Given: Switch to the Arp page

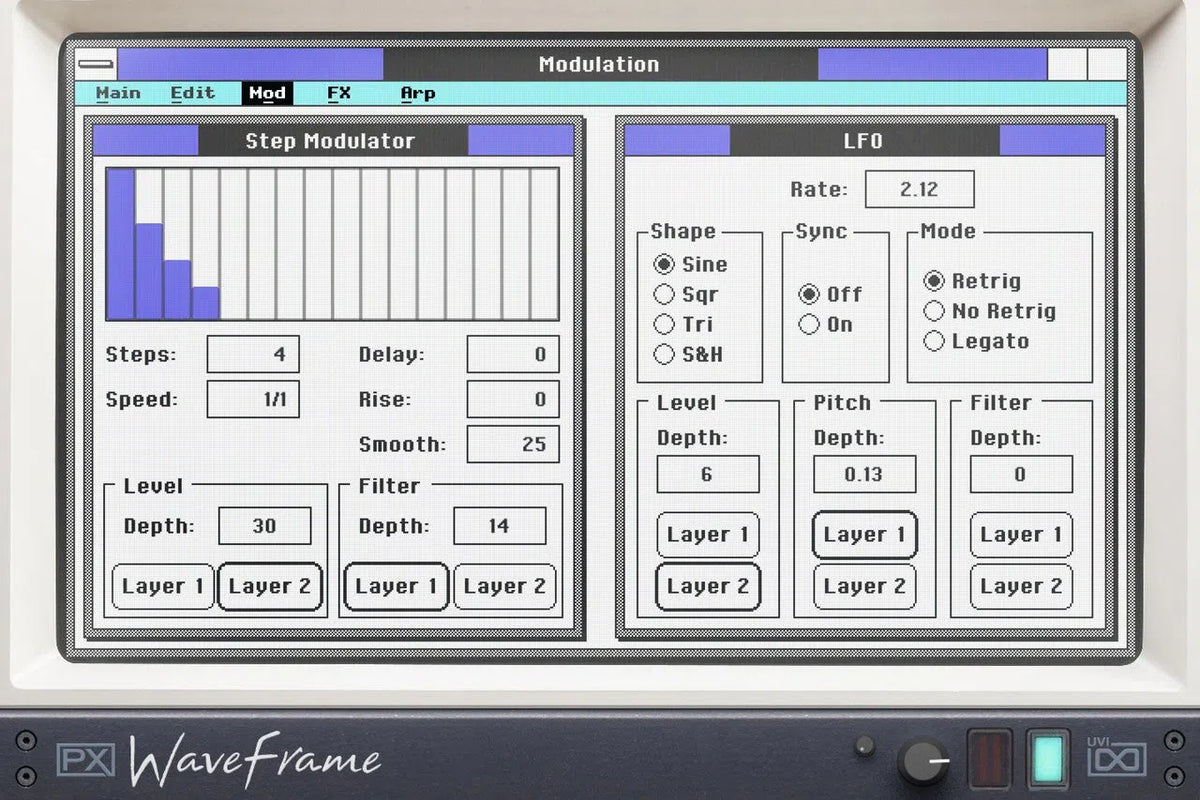Looking at the screenshot, I should pos(417,93).
